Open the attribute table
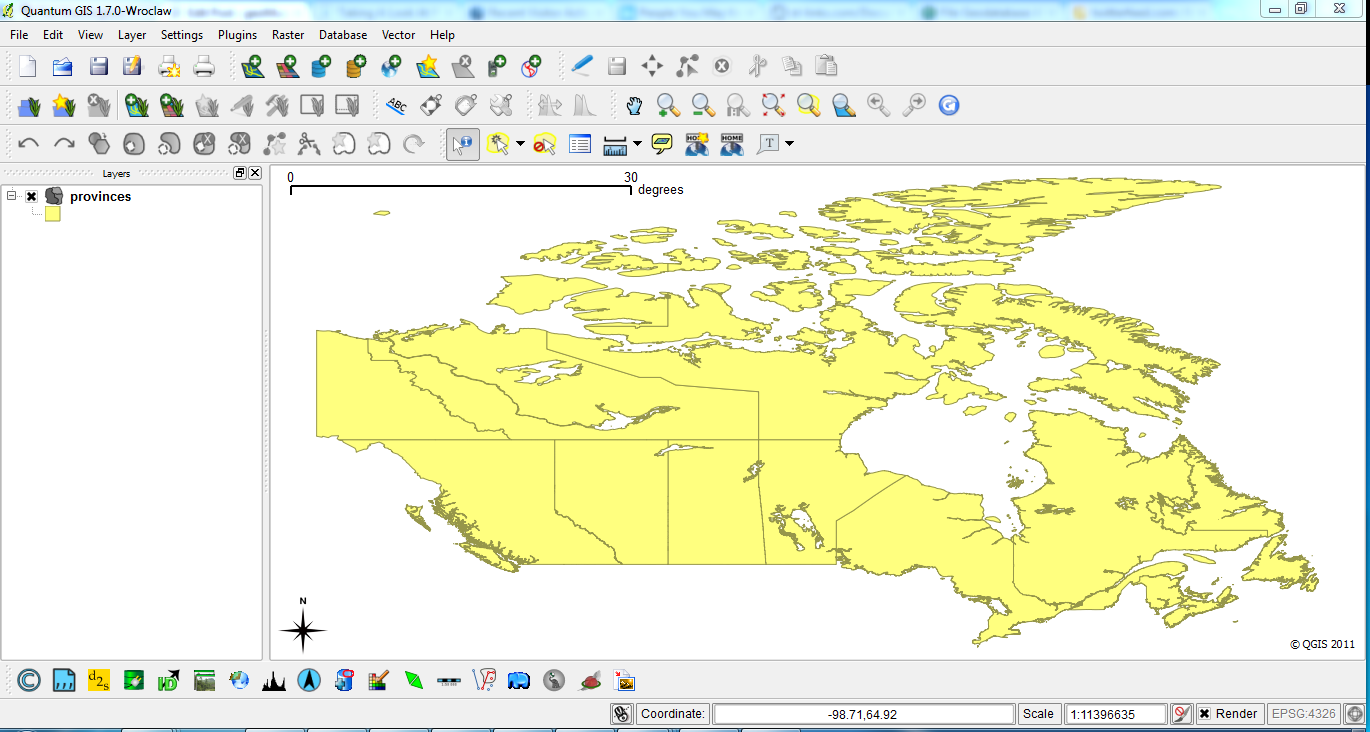The height and width of the screenshot is (732, 1370). coord(580,144)
